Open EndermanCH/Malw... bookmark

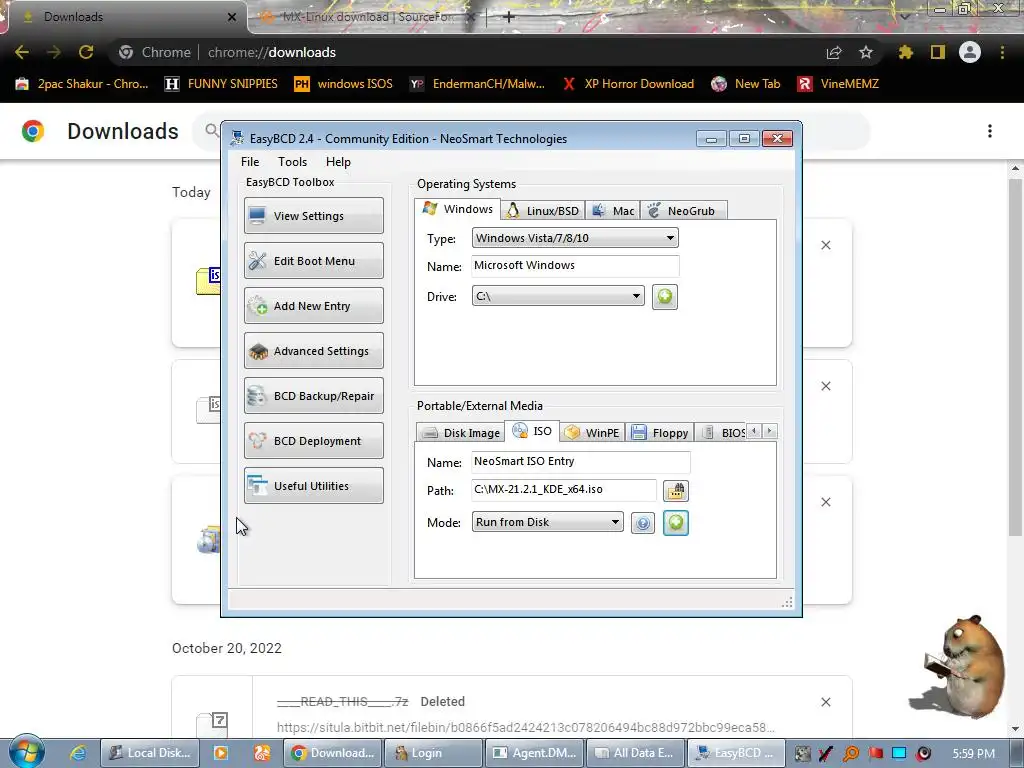[x=477, y=84]
